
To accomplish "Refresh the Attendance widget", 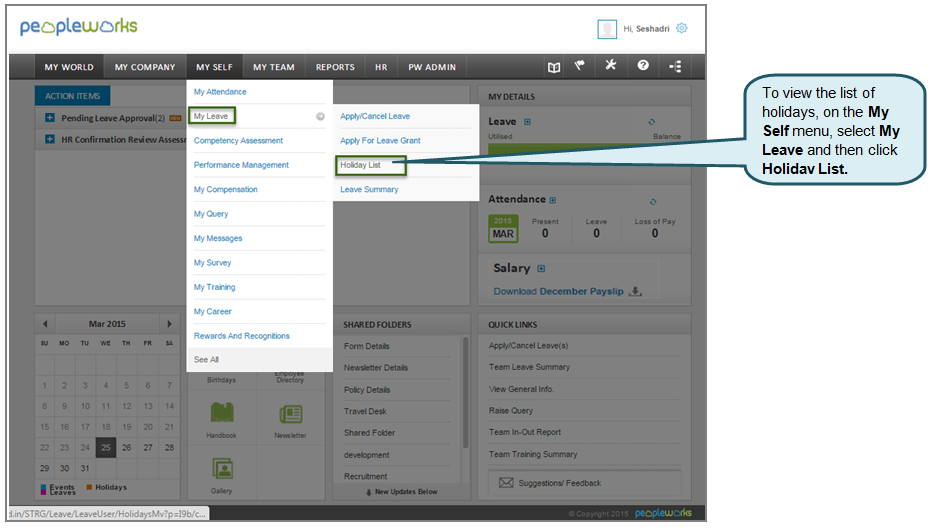I will point(653,202).
